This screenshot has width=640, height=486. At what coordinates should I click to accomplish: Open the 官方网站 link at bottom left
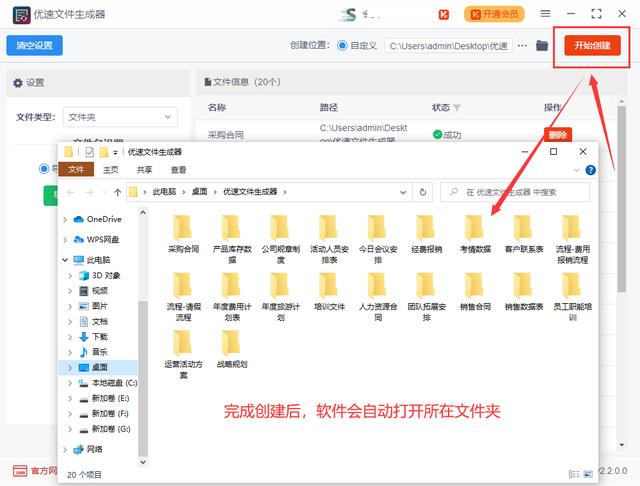(36, 471)
